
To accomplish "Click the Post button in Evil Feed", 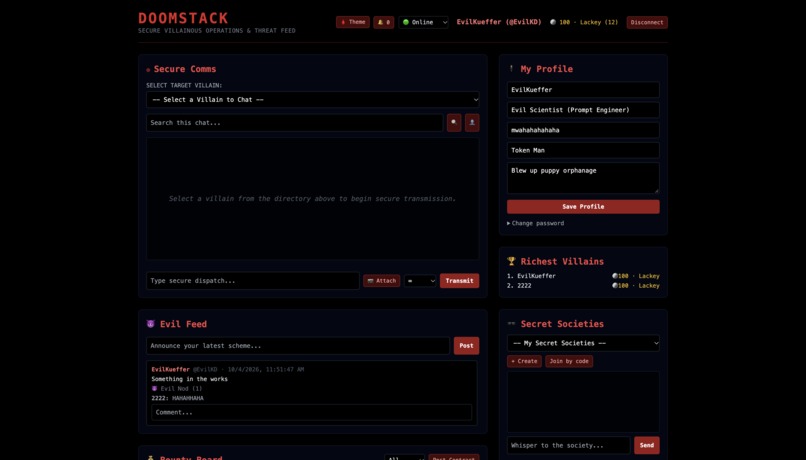I will click(466, 345).
